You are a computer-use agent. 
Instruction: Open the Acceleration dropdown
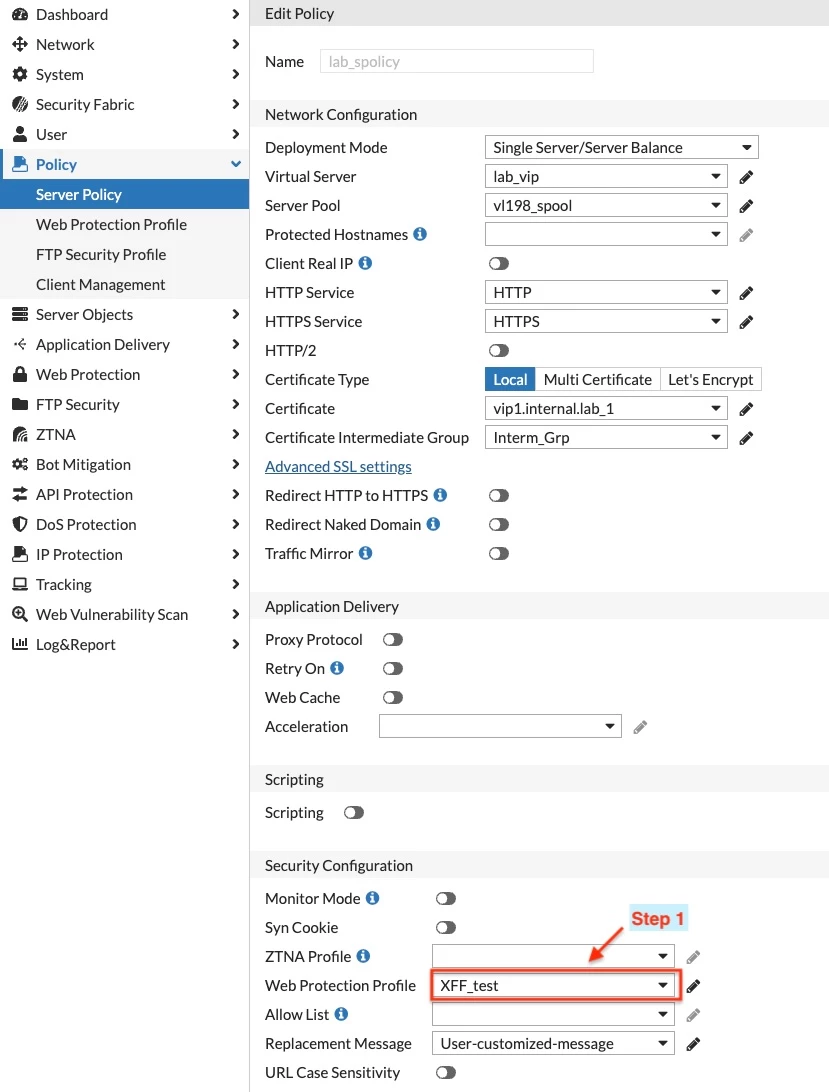point(500,726)
